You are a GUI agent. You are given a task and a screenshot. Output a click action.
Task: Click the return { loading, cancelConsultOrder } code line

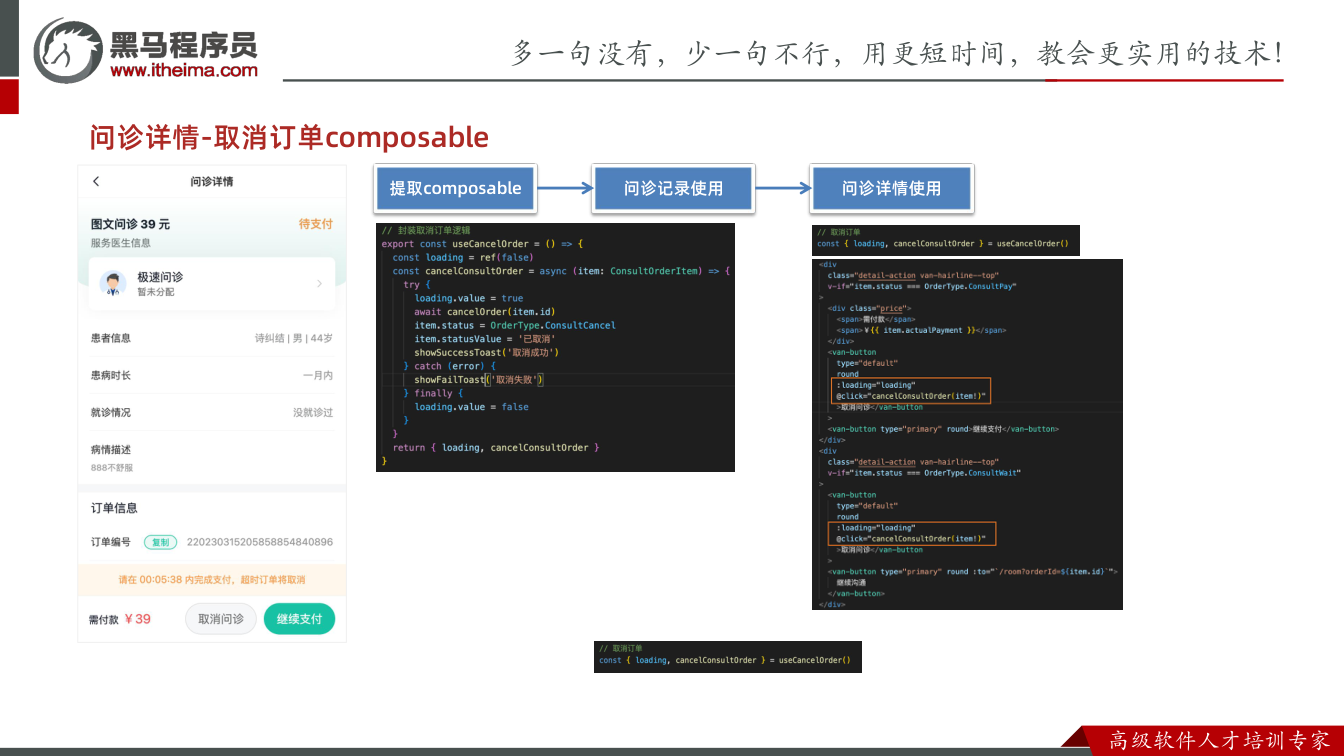point(496,448)
